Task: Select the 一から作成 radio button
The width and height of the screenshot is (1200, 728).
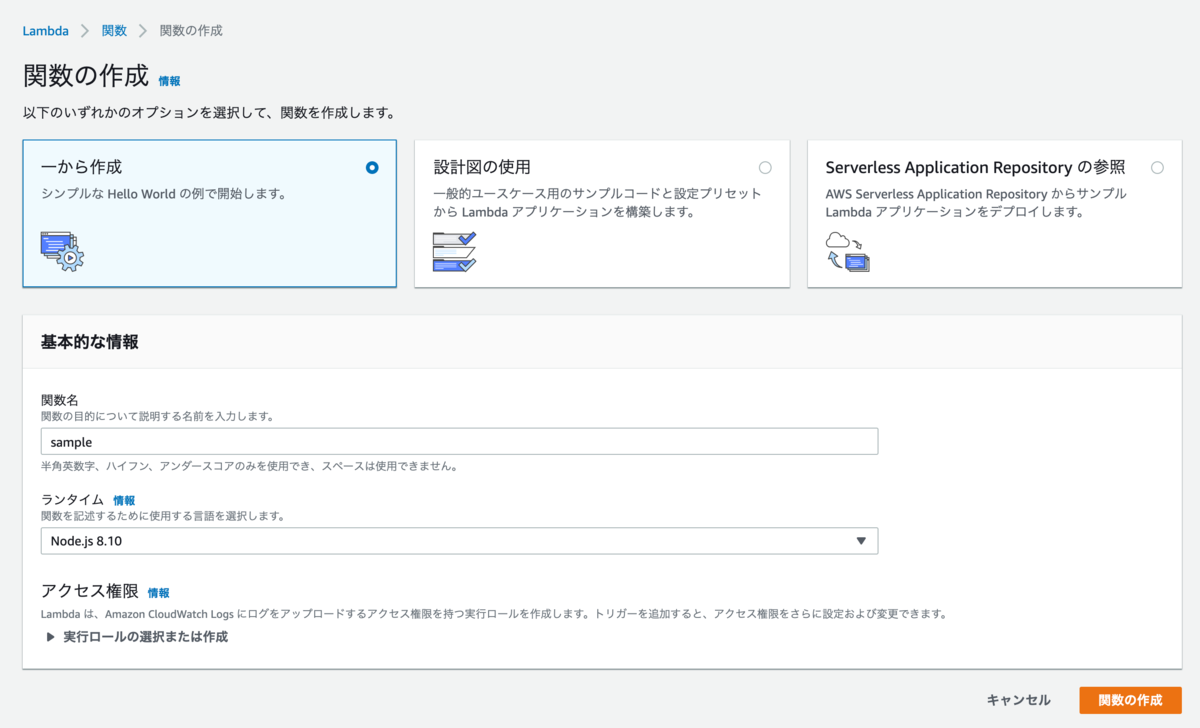Action: [371, 167]
